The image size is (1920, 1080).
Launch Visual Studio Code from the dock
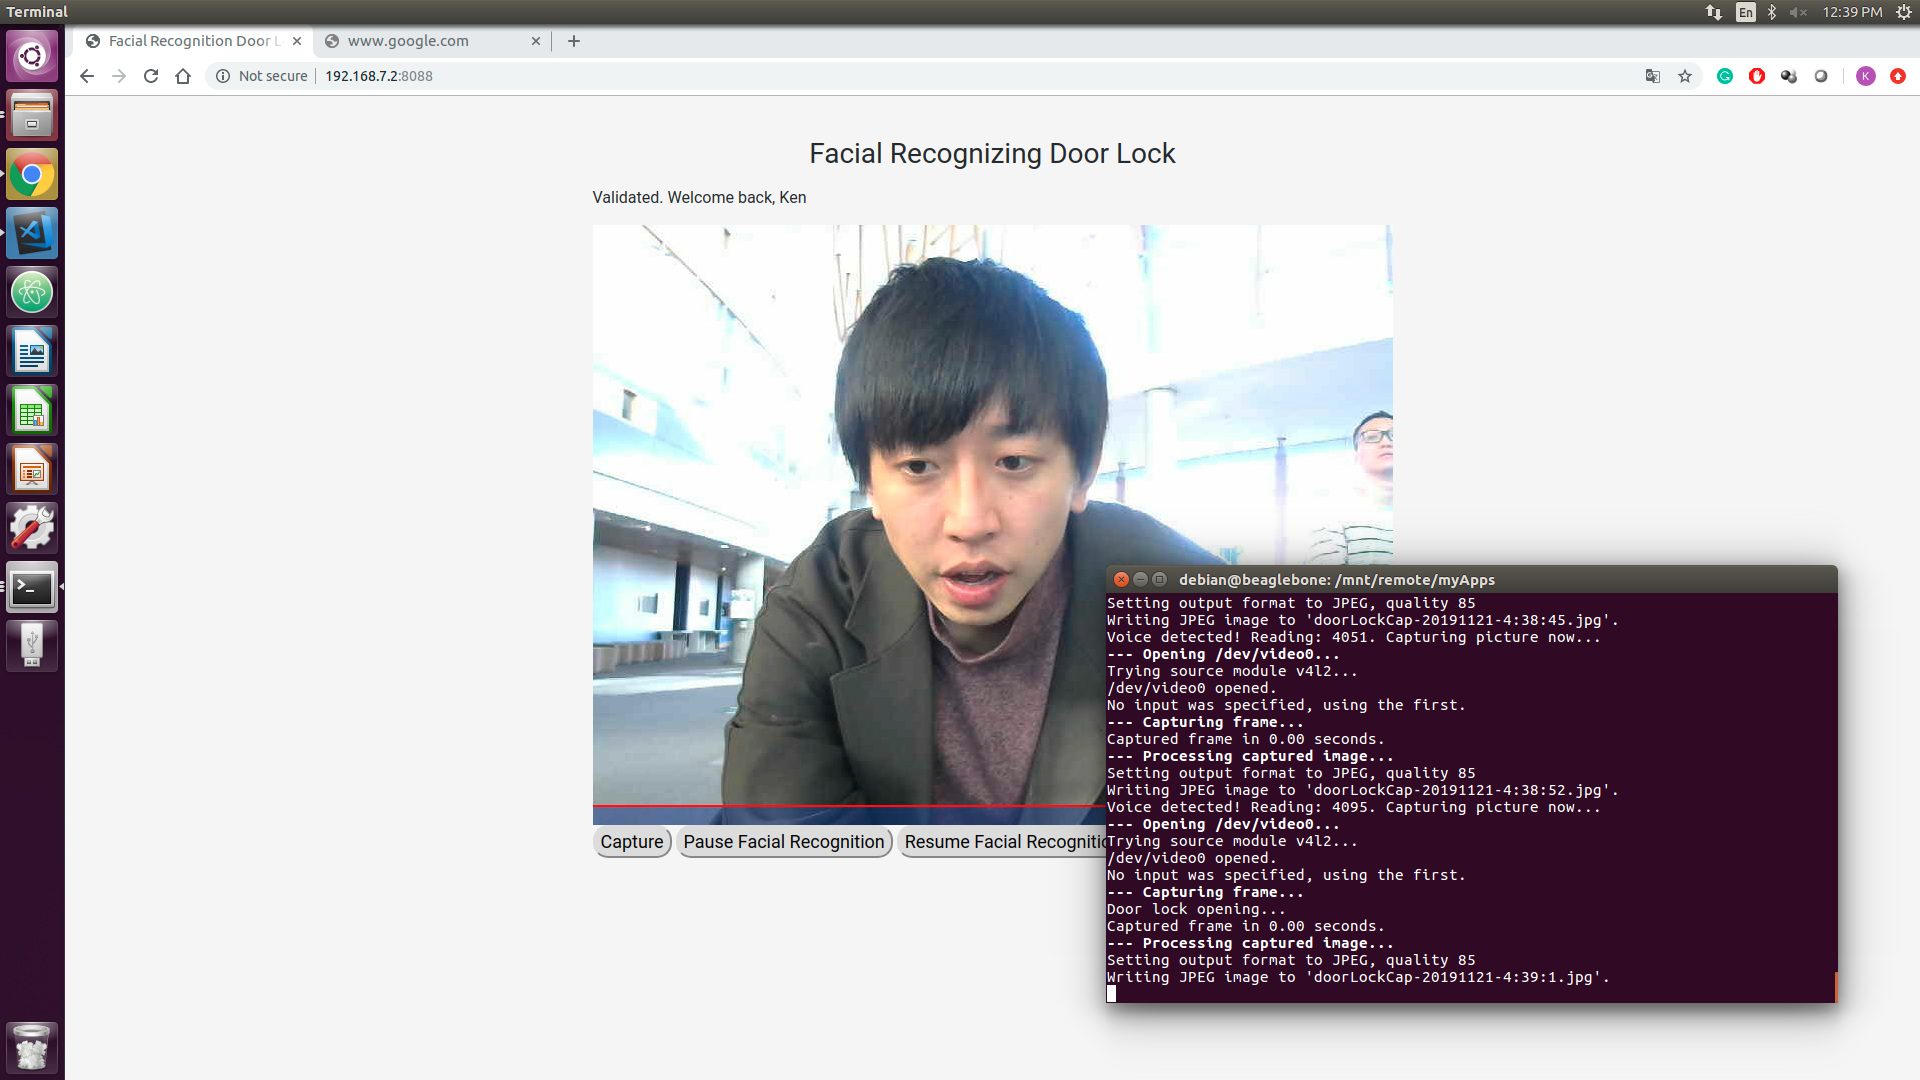(x=32, y=233)
